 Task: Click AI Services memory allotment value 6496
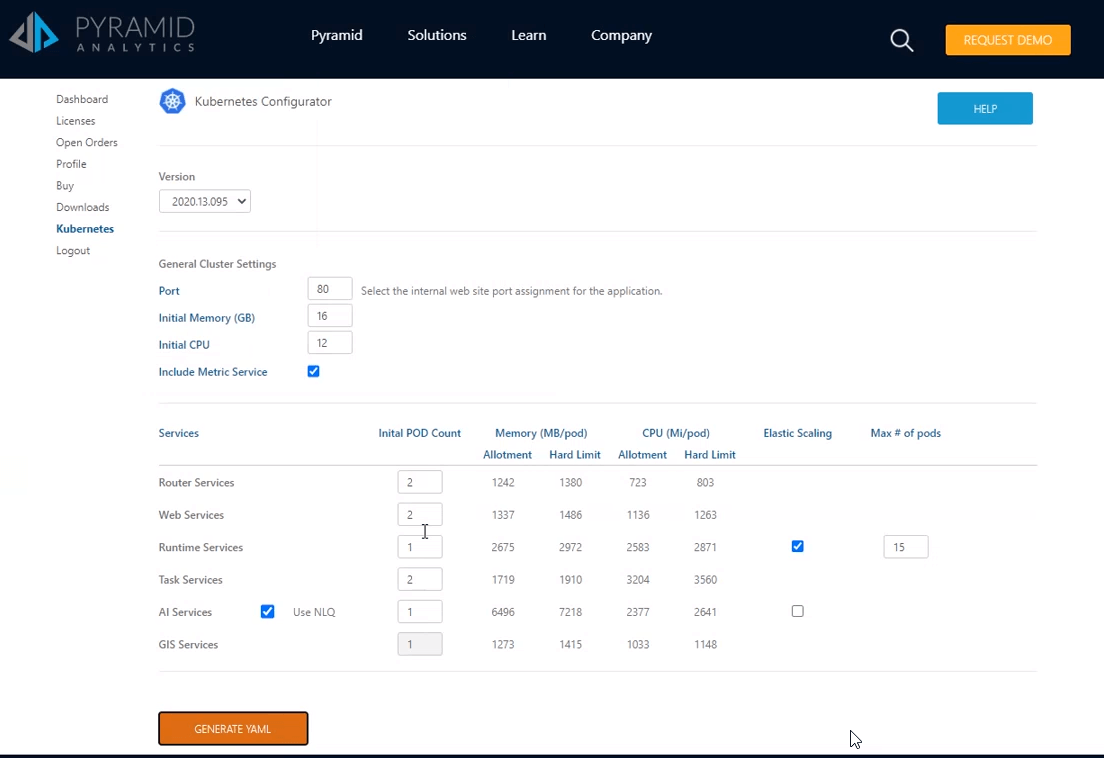(x=503, y=612)
